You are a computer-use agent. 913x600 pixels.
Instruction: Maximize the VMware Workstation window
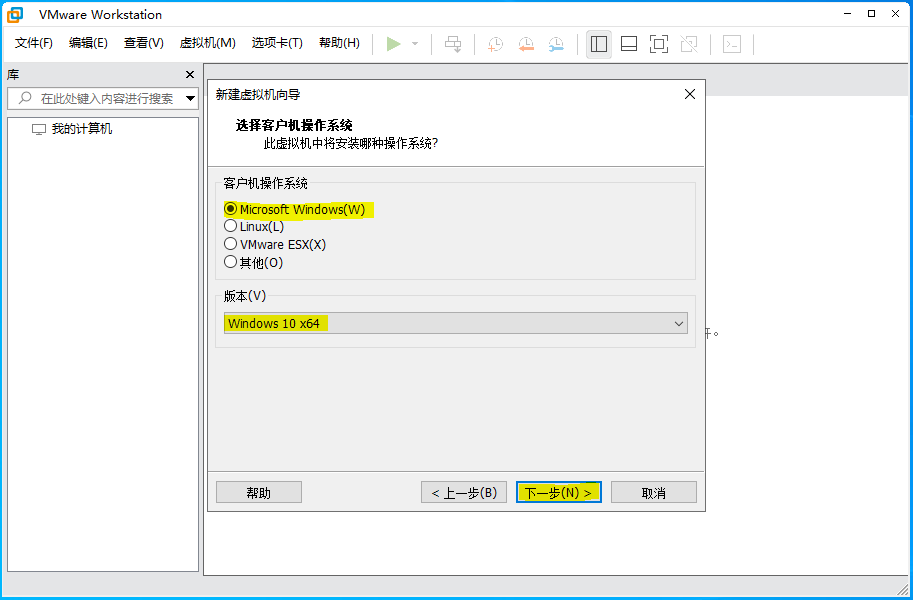[872, 14]
